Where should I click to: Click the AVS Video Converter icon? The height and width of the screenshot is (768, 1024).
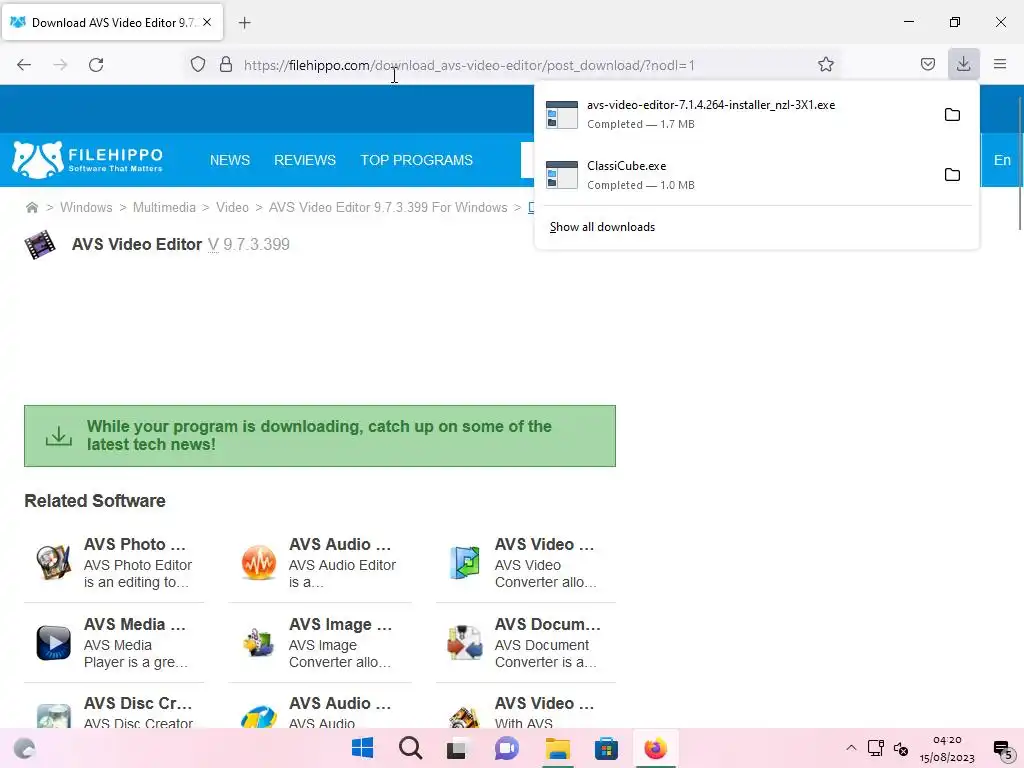point(464,562)
